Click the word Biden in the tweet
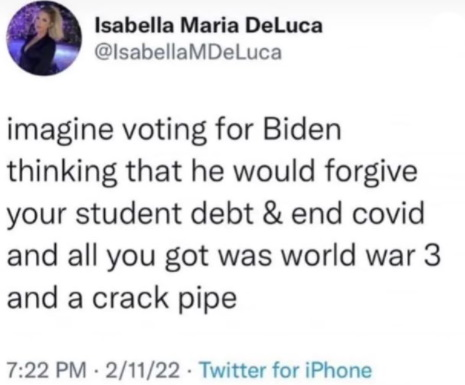Screen dimensions: 465x385 (x=302, y=129)
